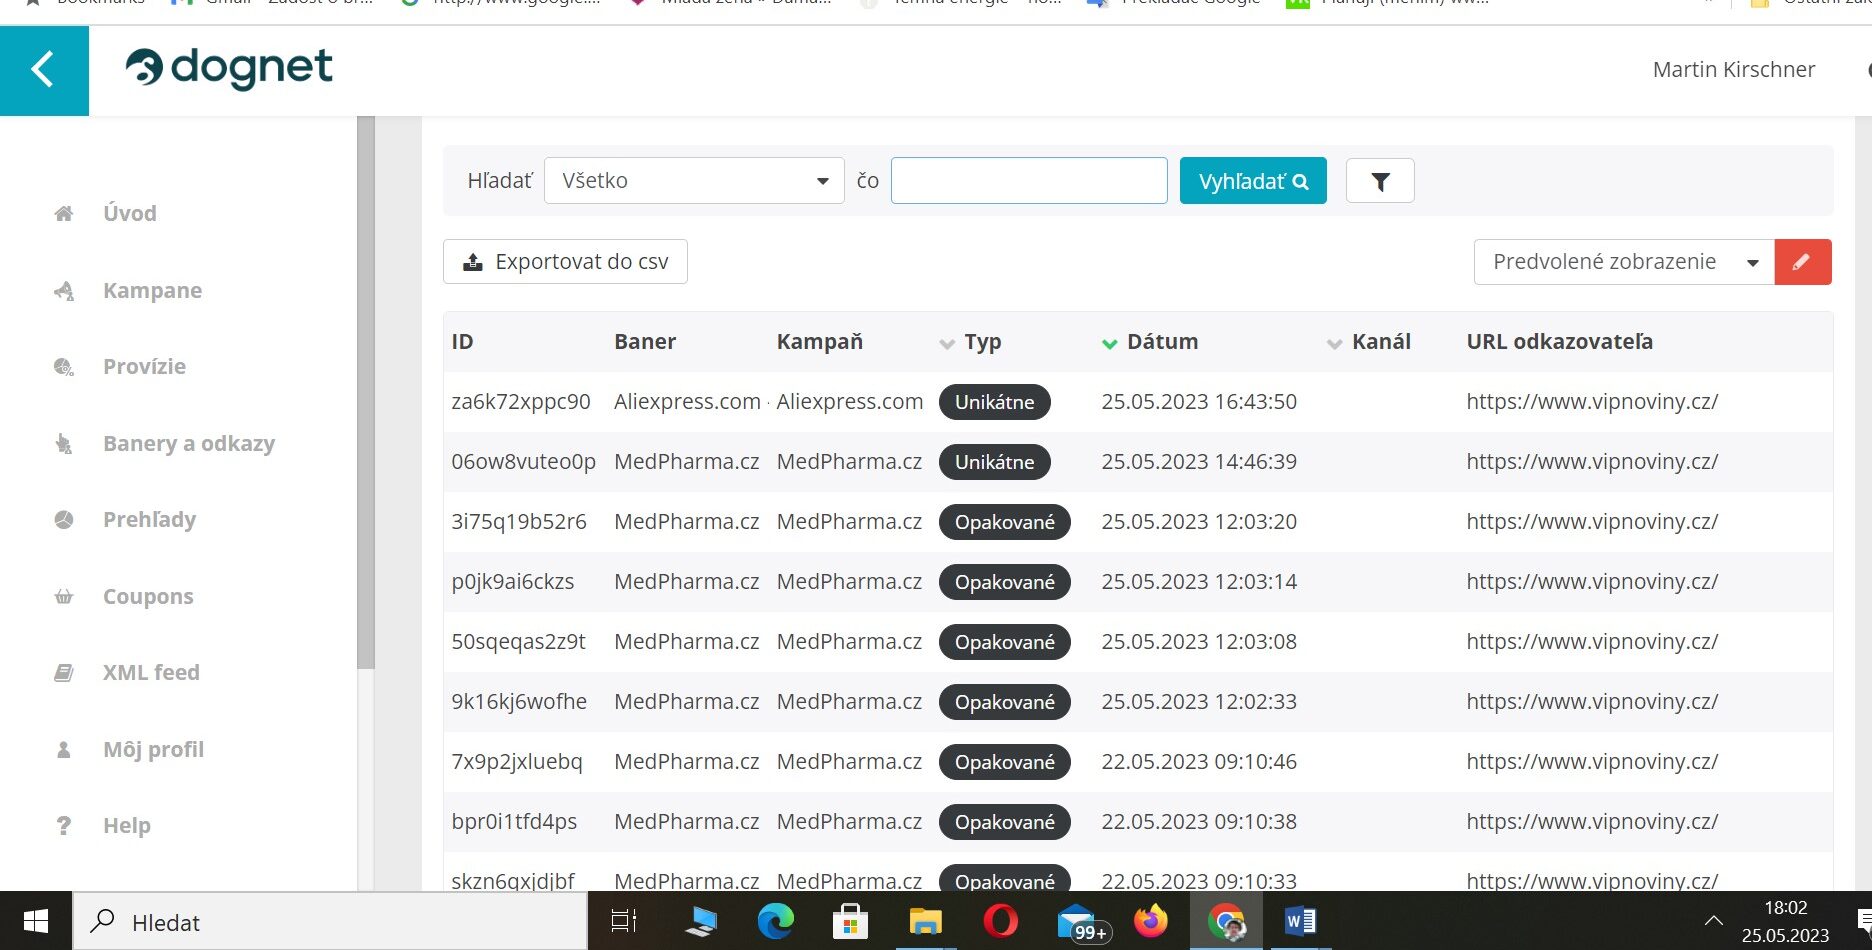Click the Baner column header
The image size is (1872, 950).
point(645,342)
